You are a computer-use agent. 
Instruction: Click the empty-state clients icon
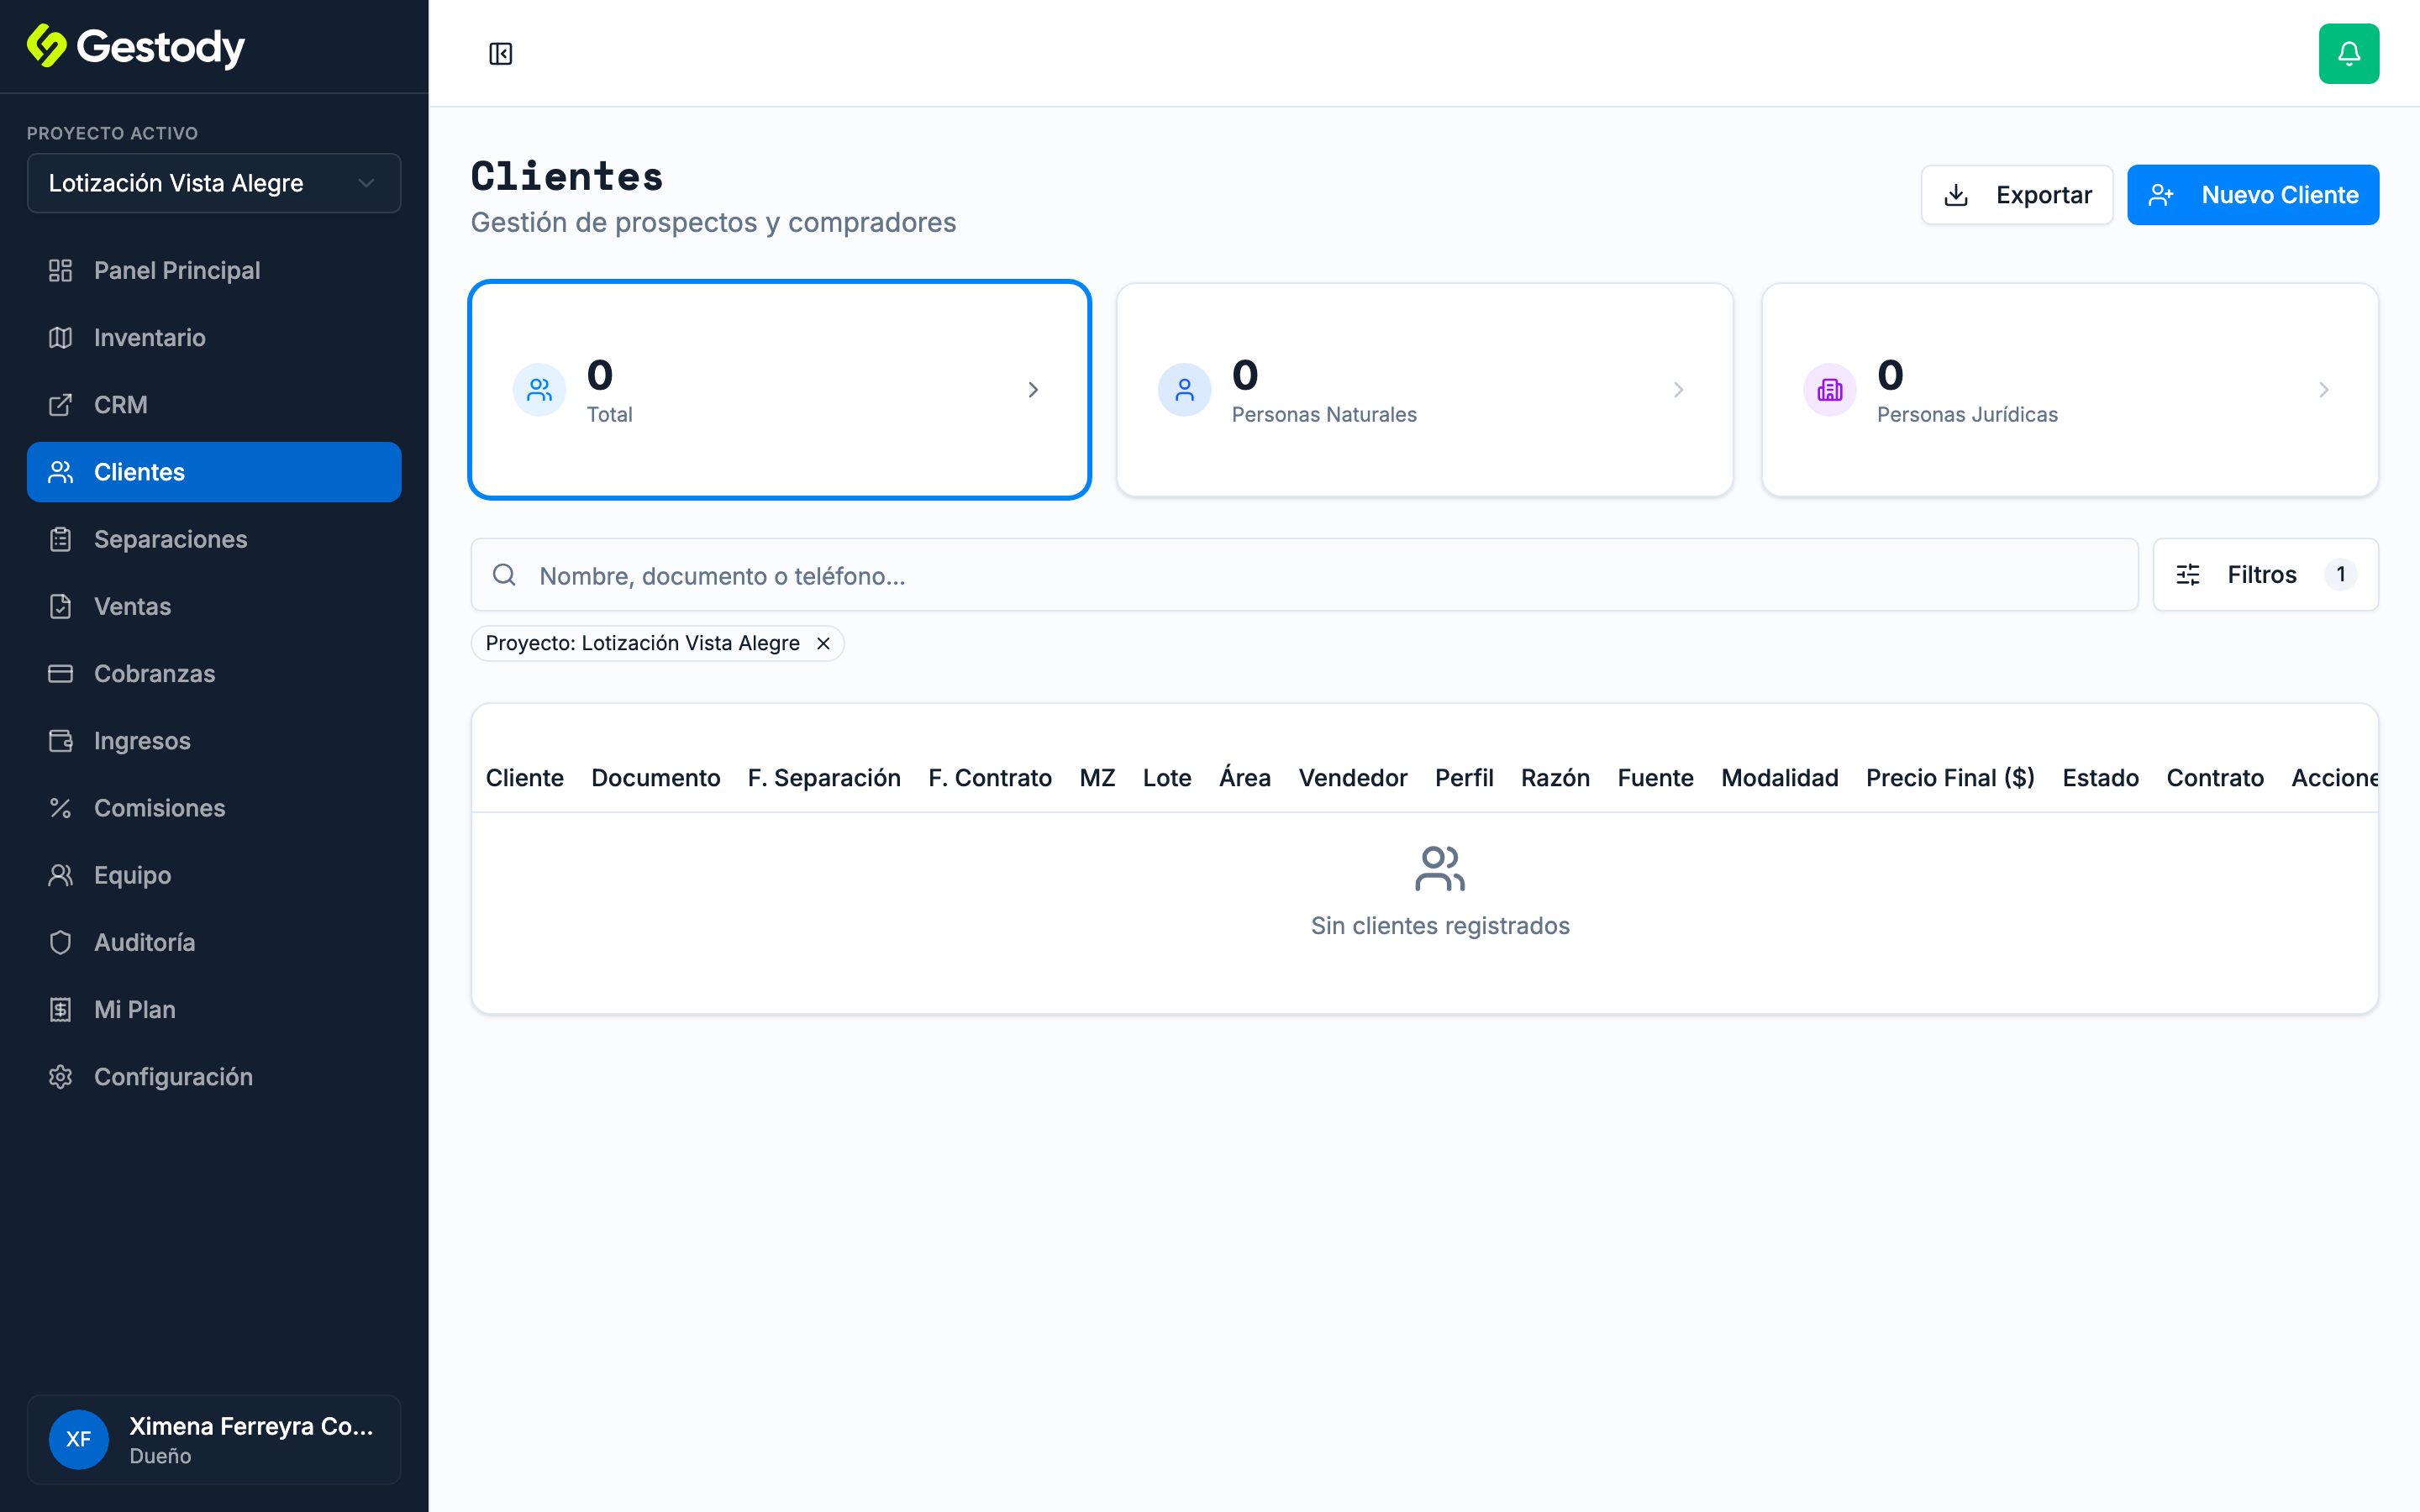point(1439,868)
